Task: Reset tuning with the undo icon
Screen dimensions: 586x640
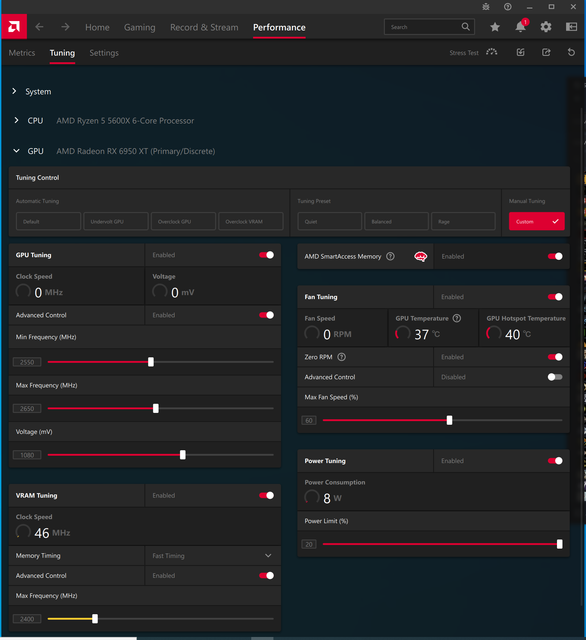Action: (571, 52)
